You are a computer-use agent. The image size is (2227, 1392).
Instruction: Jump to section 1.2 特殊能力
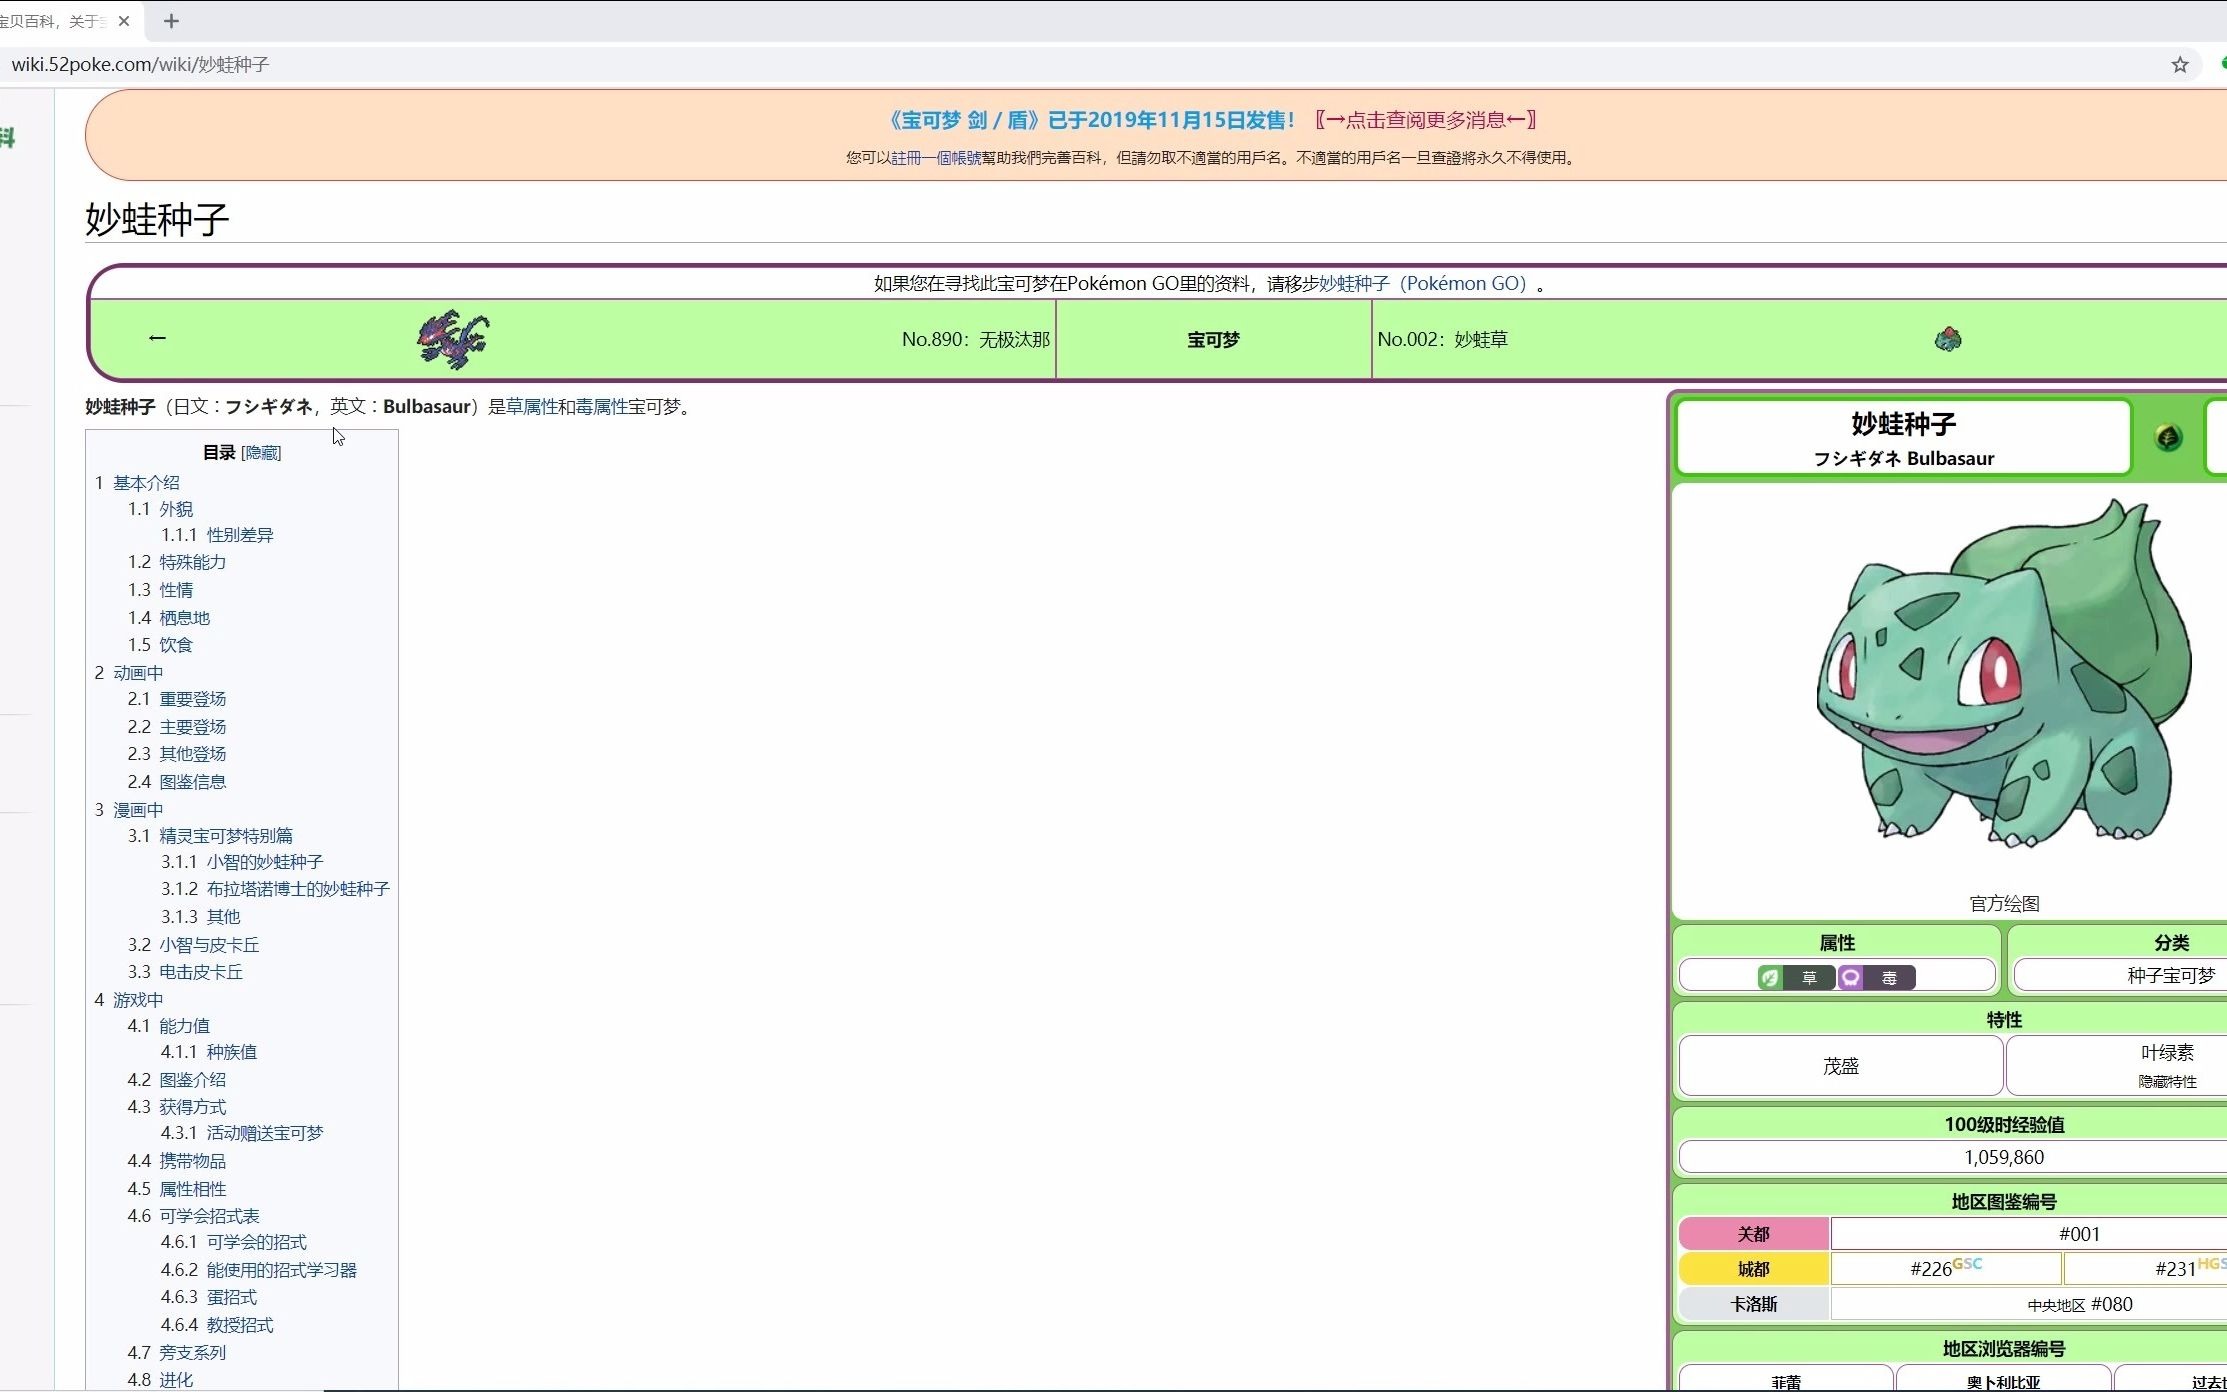(x=193, y=562)
